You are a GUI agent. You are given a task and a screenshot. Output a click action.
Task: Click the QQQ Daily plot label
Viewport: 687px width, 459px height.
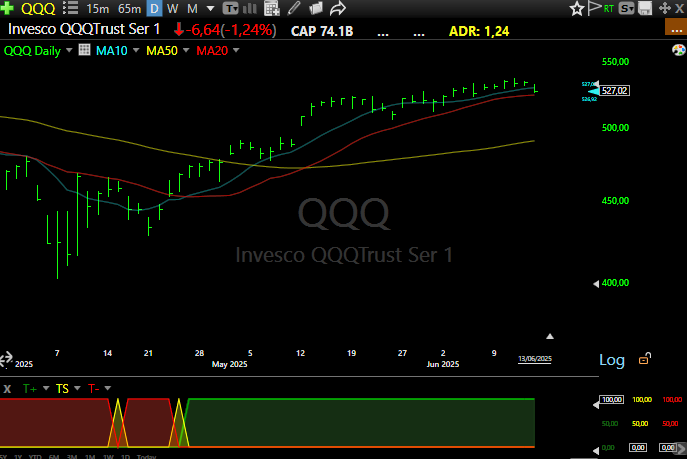click(32, 51)
